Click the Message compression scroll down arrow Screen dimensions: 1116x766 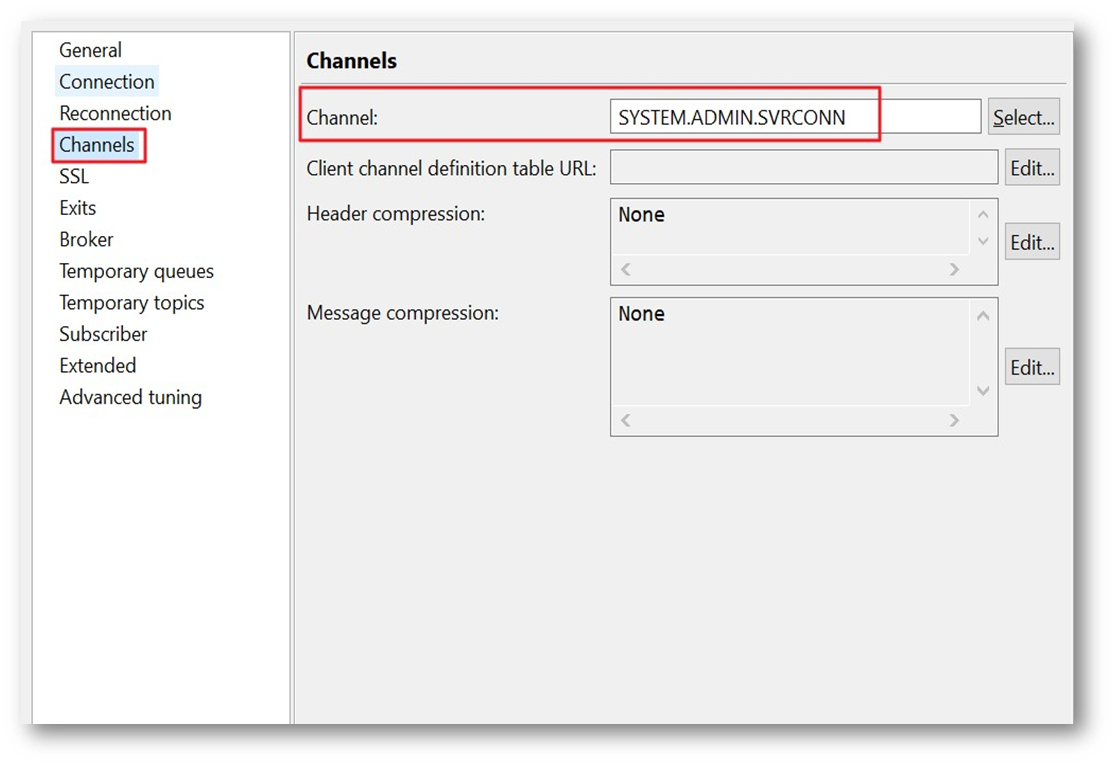pos(983,391)
